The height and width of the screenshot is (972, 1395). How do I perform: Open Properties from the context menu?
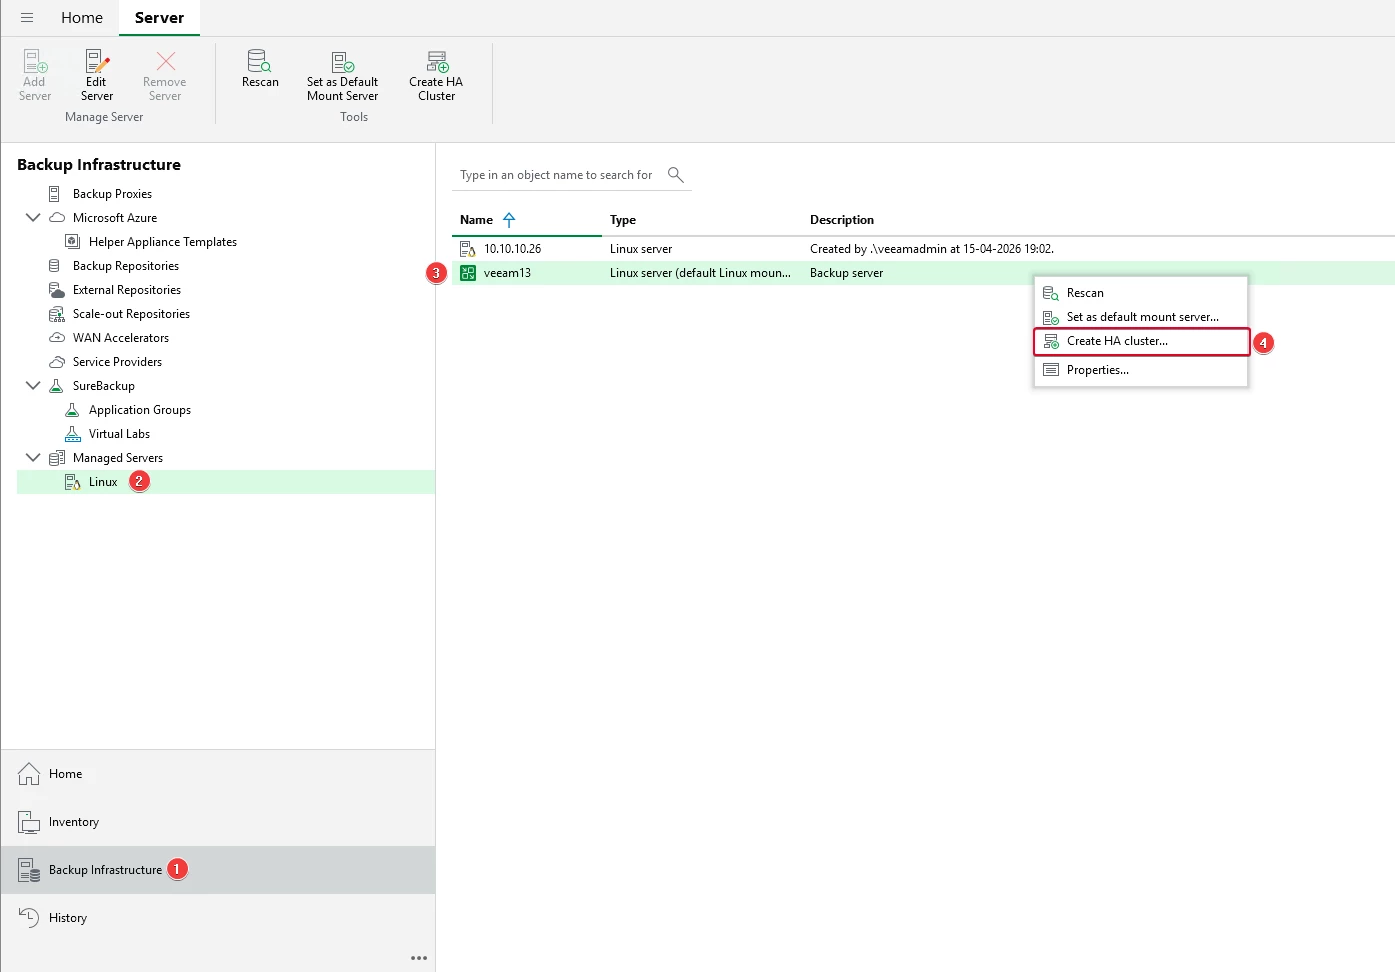(1141, 370)
